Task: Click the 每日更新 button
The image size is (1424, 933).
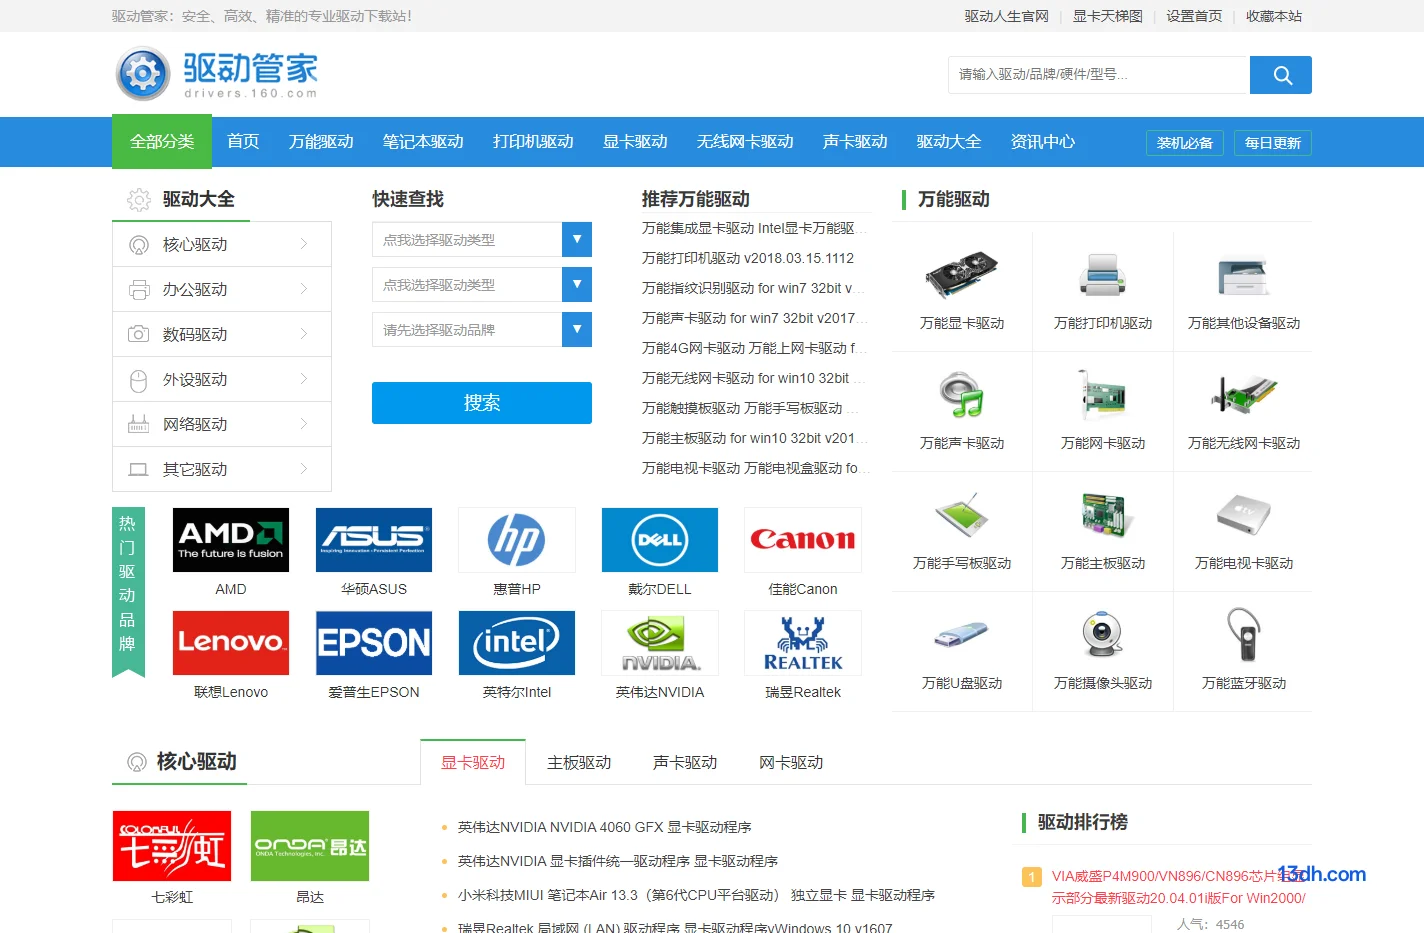Action: pos(1273,143)
